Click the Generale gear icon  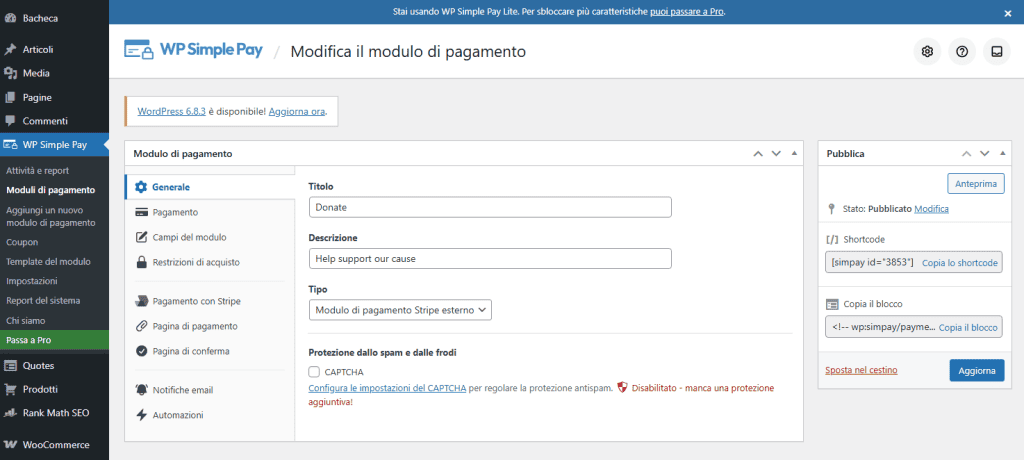pos(140,187)
